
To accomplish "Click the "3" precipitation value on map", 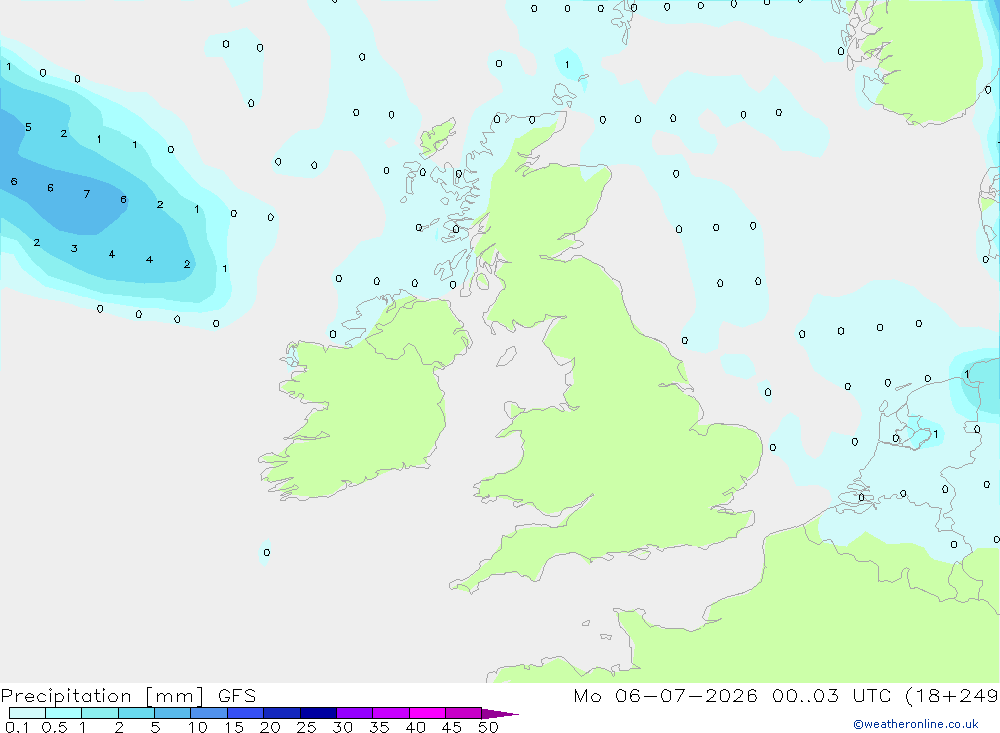I will point(74,249).
